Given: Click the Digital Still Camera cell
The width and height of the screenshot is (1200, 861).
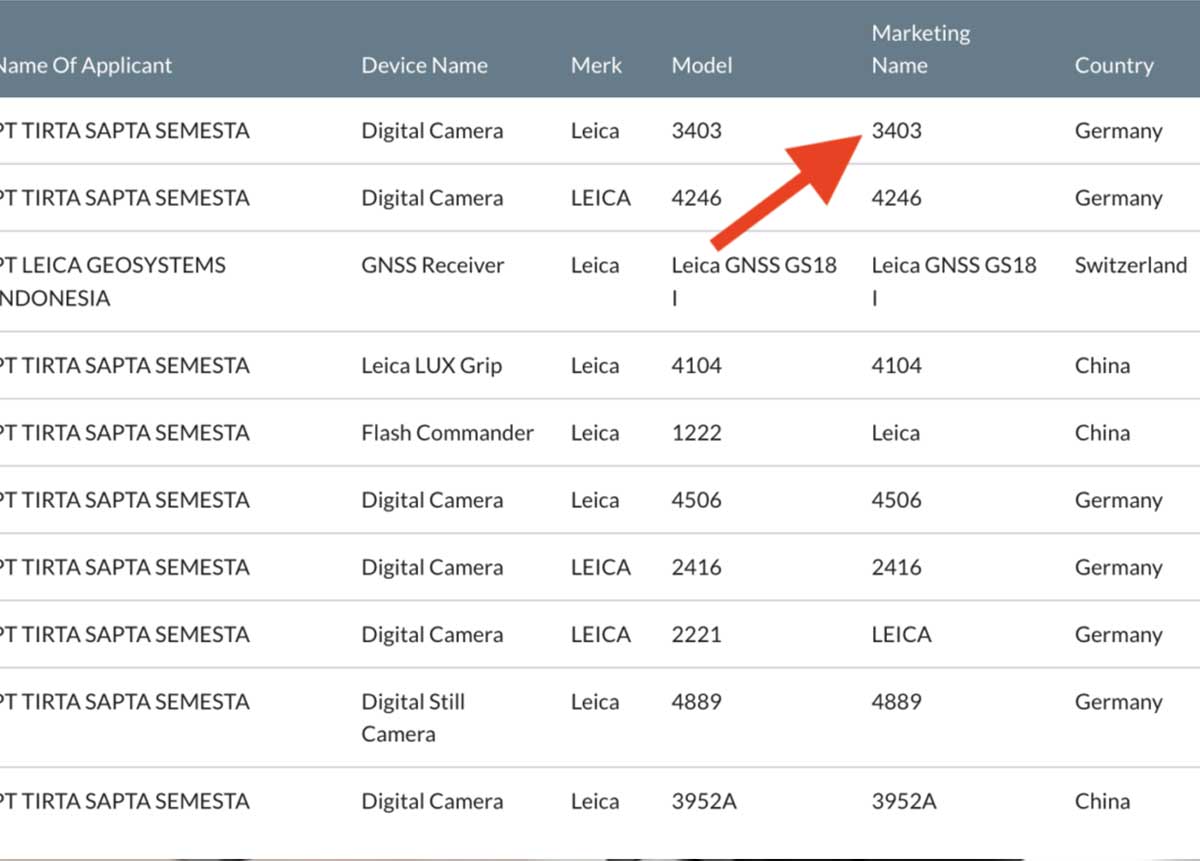Looking at the screenshot, I should pos(413,718).
